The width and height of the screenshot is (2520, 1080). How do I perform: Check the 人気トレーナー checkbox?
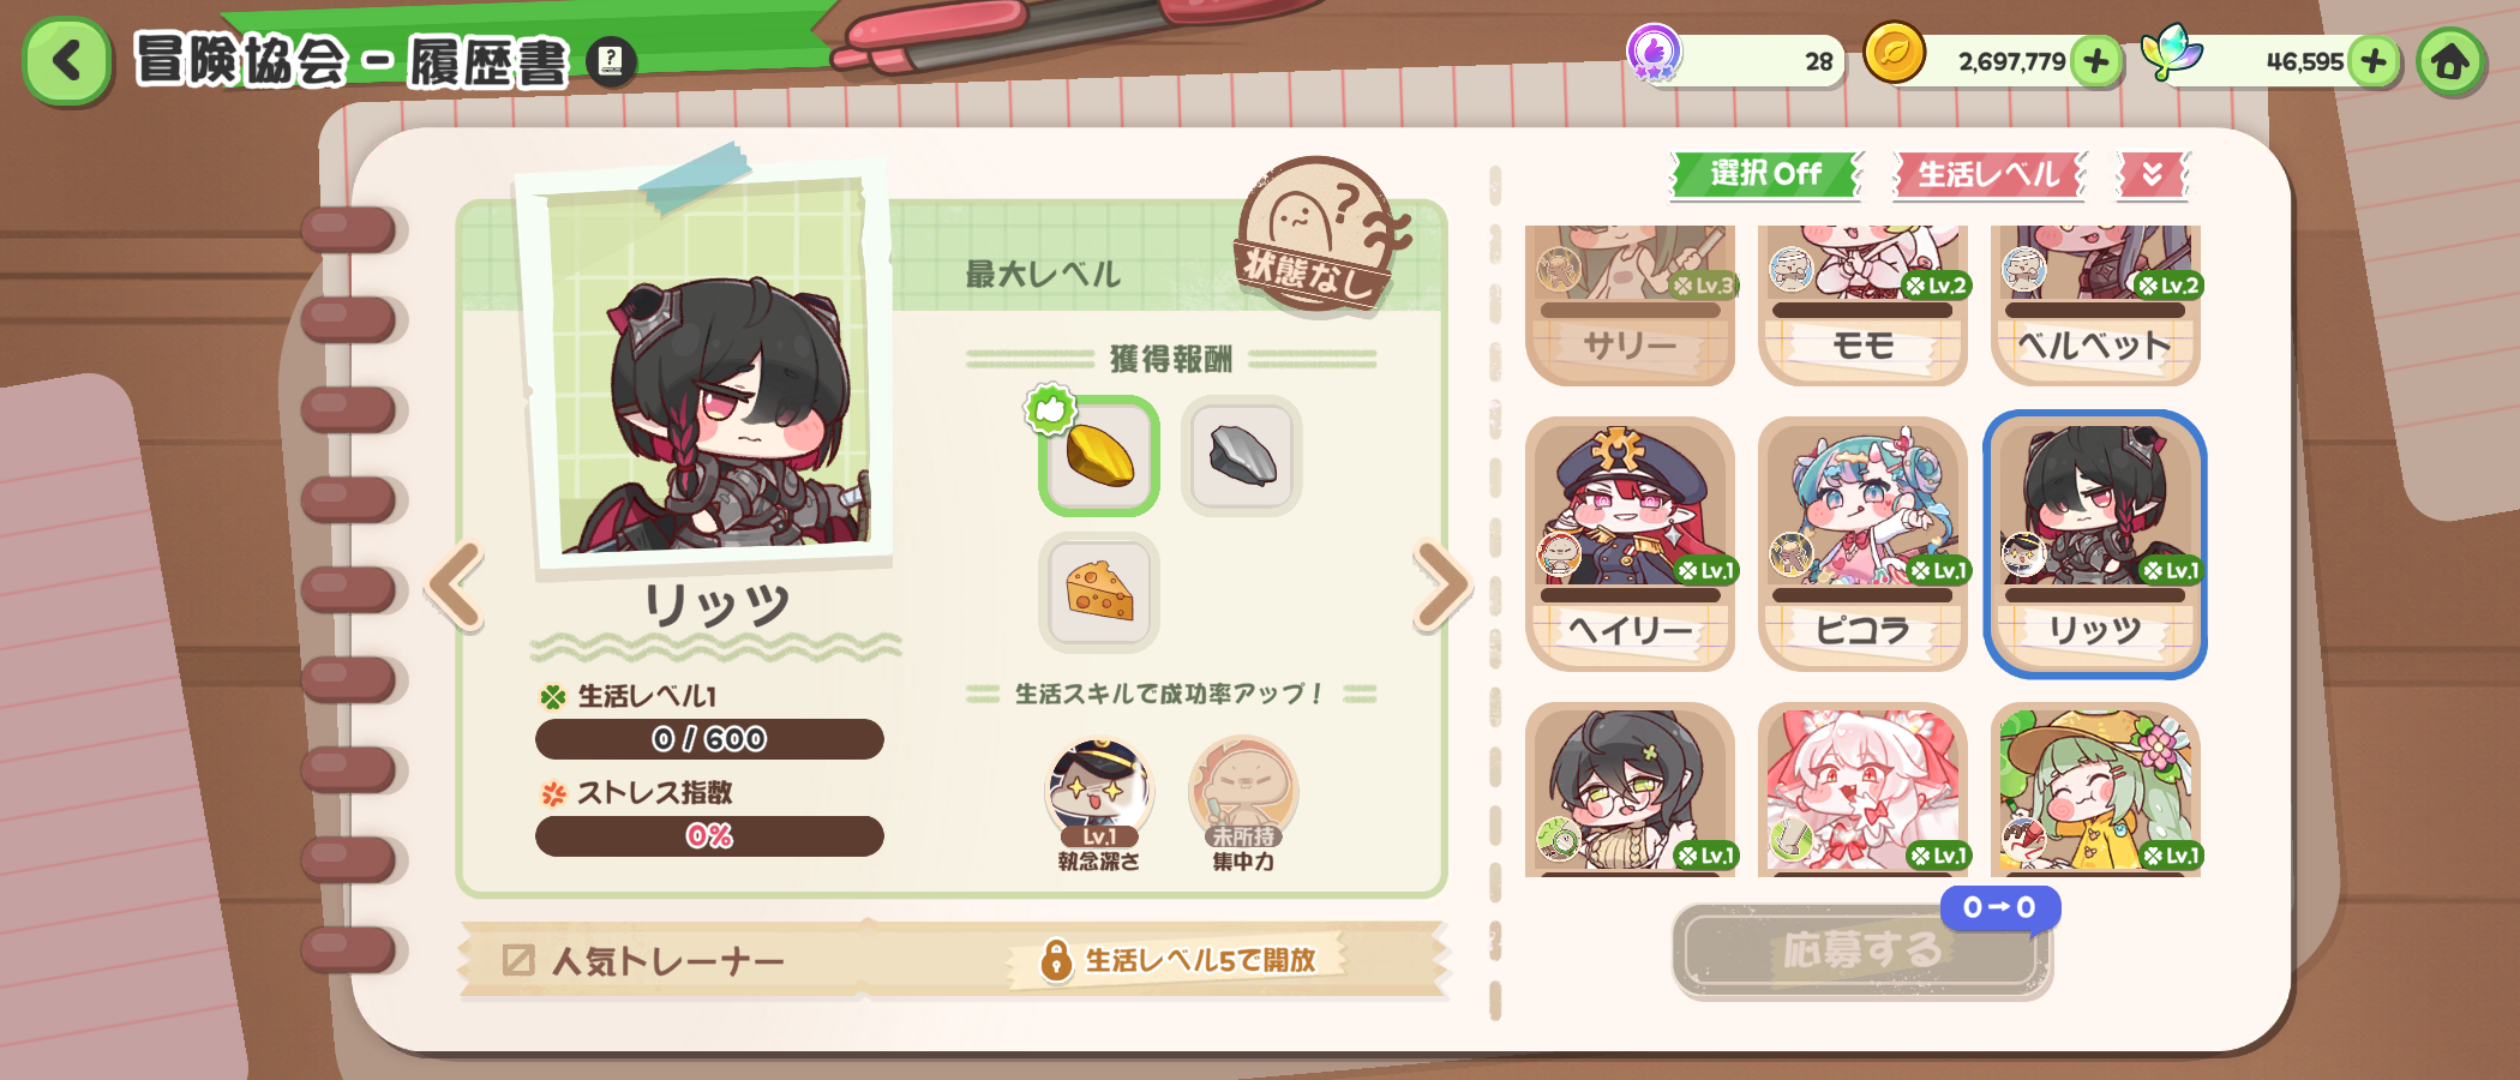(518, 961)
